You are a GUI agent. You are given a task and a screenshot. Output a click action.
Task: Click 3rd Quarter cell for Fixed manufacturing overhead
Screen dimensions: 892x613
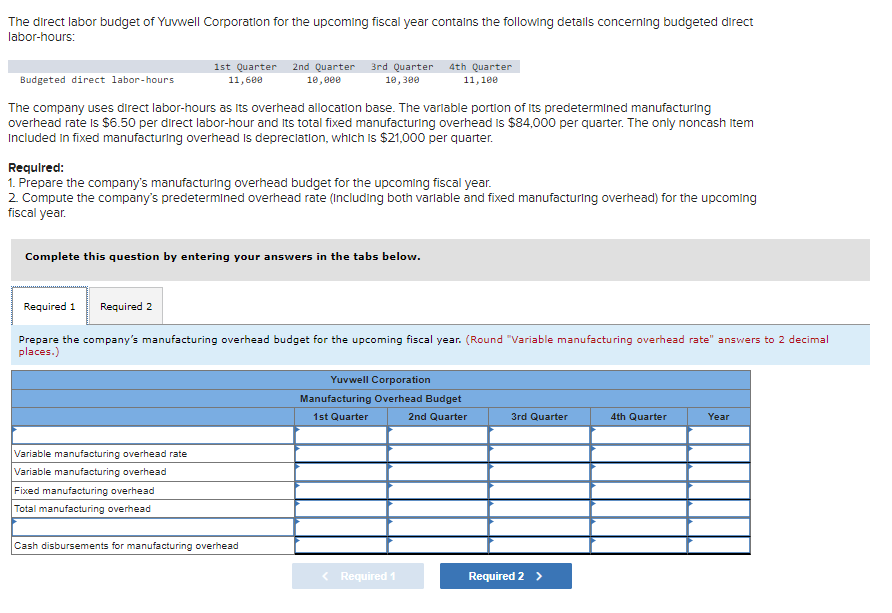[x=539, y=491]
